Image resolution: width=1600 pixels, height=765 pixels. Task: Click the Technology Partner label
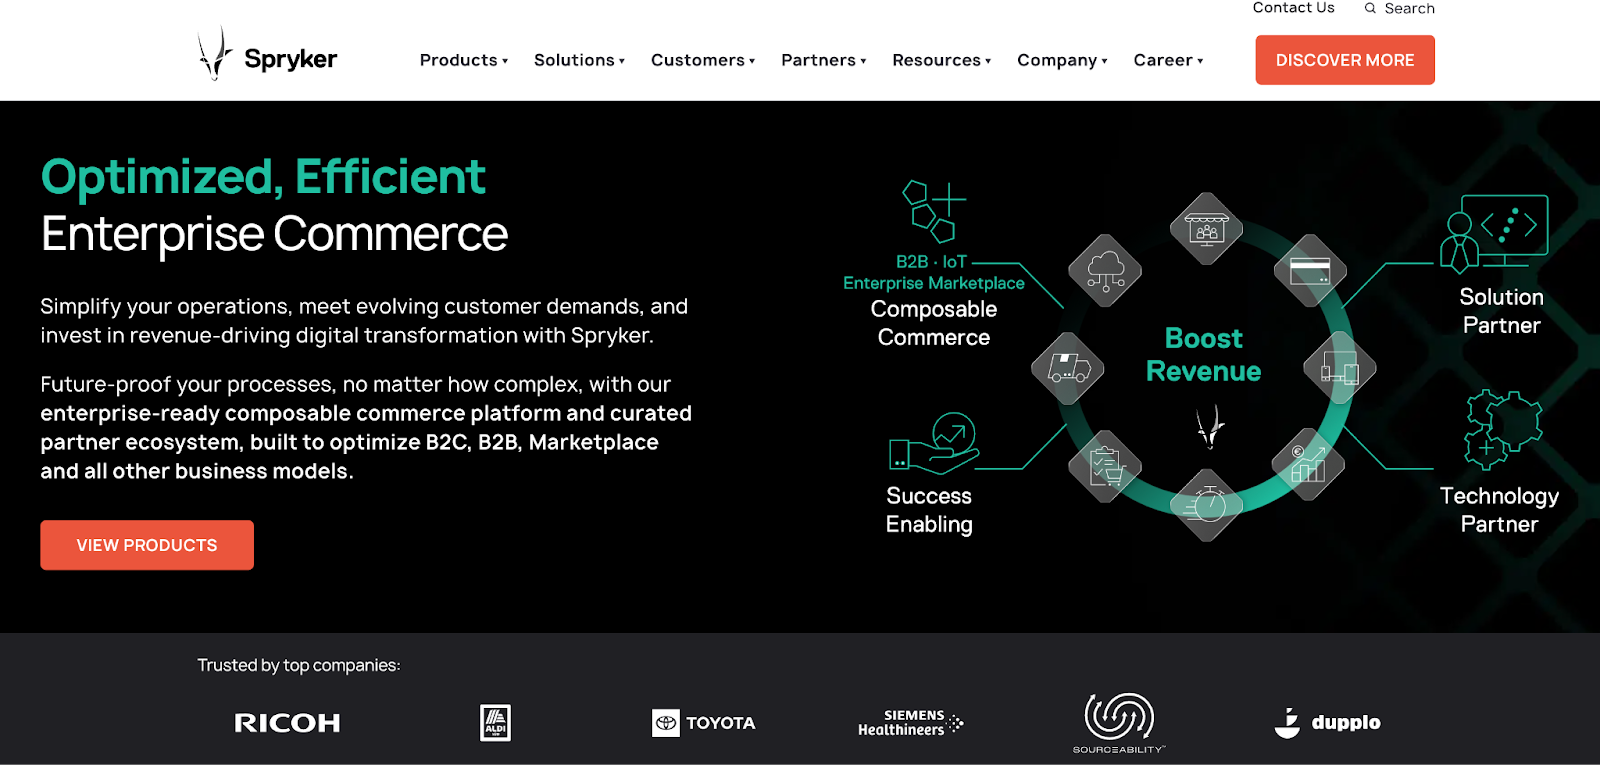click(1499, 510)
